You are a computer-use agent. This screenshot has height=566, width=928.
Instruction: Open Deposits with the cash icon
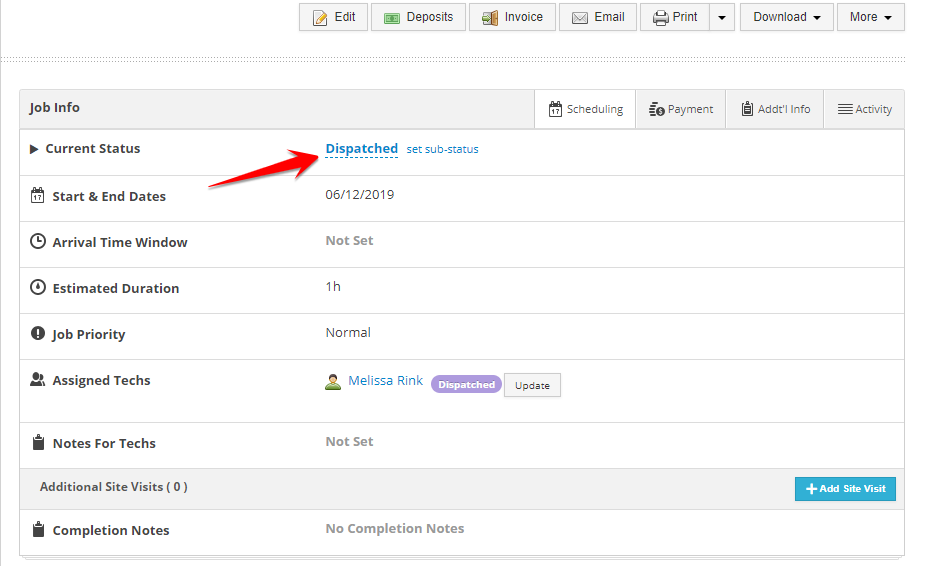[418, 17]
